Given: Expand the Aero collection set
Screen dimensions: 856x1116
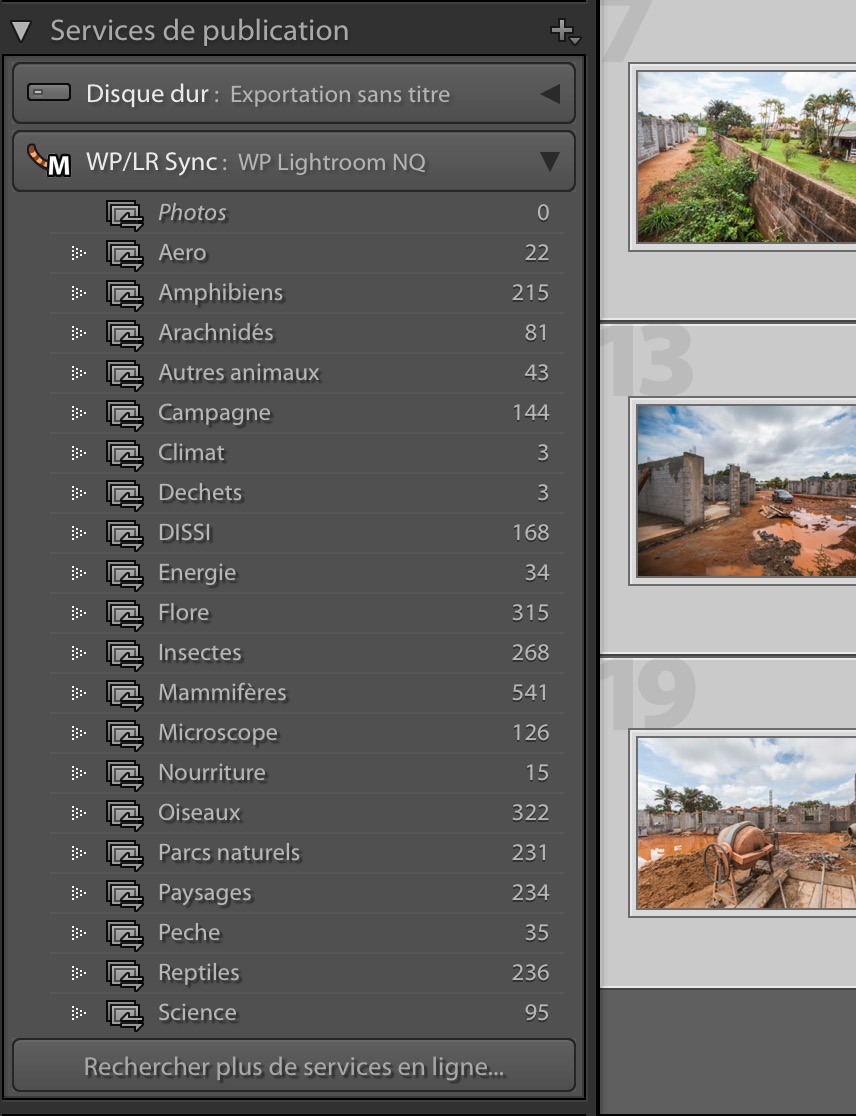Looking at the screenshot, I should coord(78,253).
